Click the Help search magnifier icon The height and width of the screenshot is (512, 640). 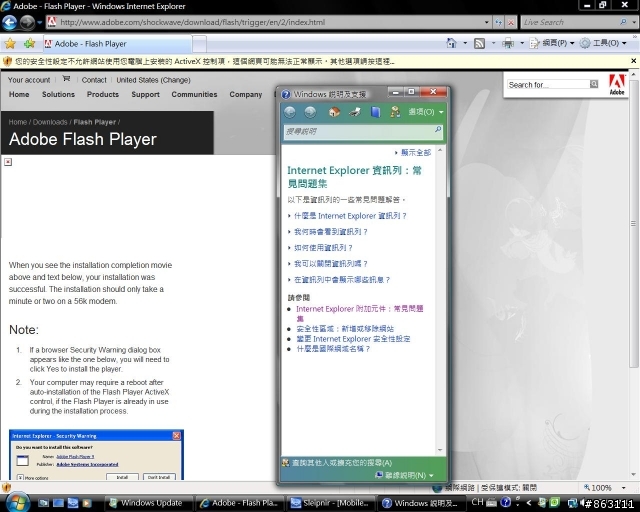coord(438,130)
